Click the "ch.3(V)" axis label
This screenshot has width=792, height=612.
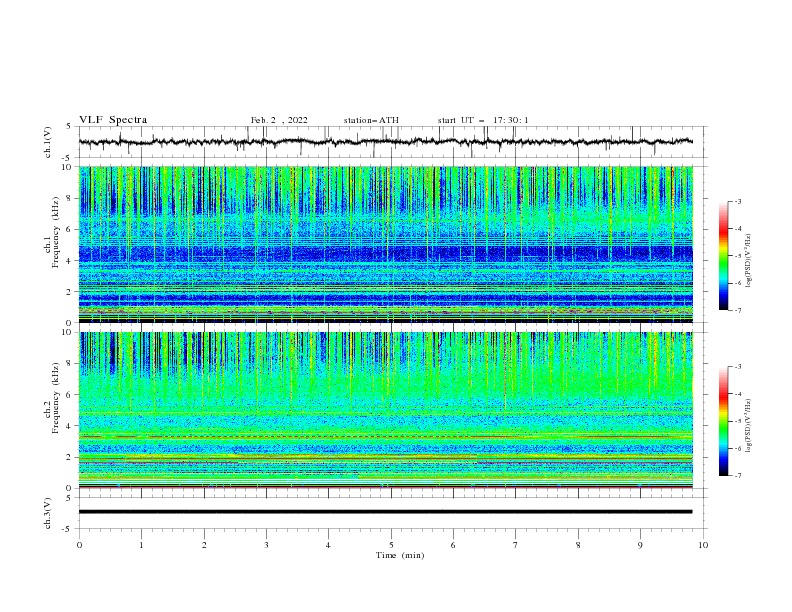tap(48, 513)
